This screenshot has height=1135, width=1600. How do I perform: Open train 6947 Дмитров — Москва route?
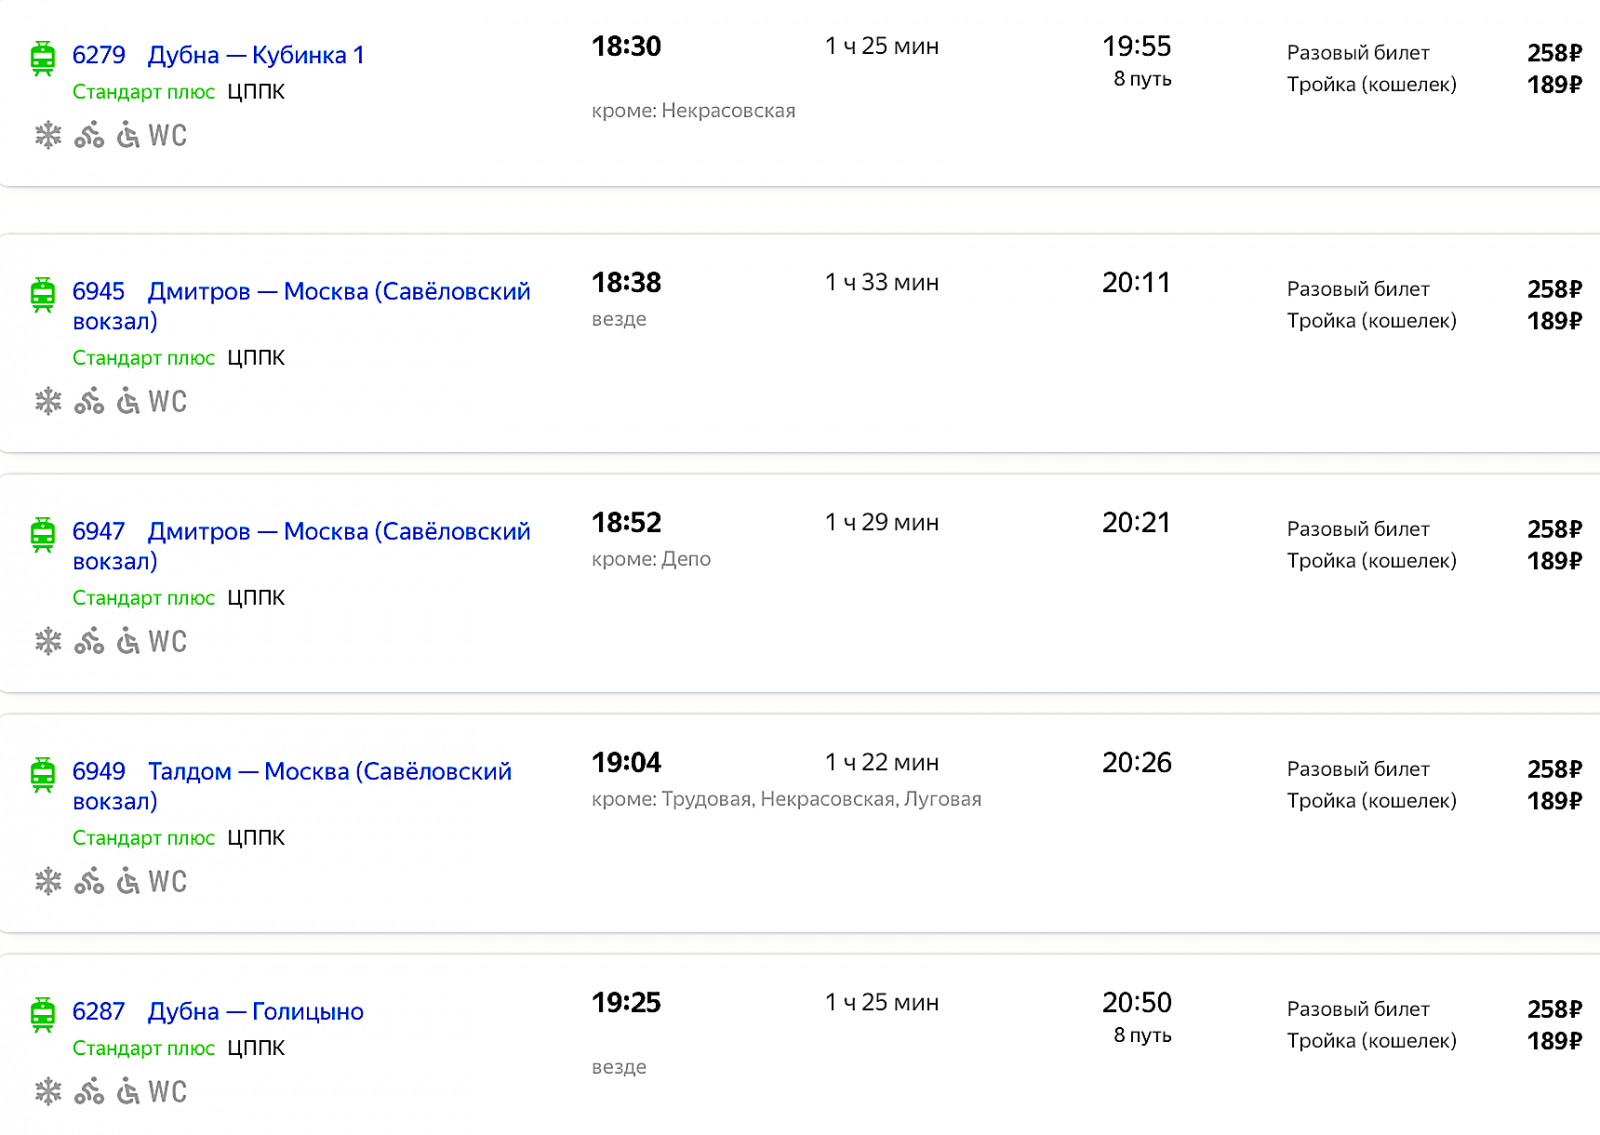(x=301, y=546)
